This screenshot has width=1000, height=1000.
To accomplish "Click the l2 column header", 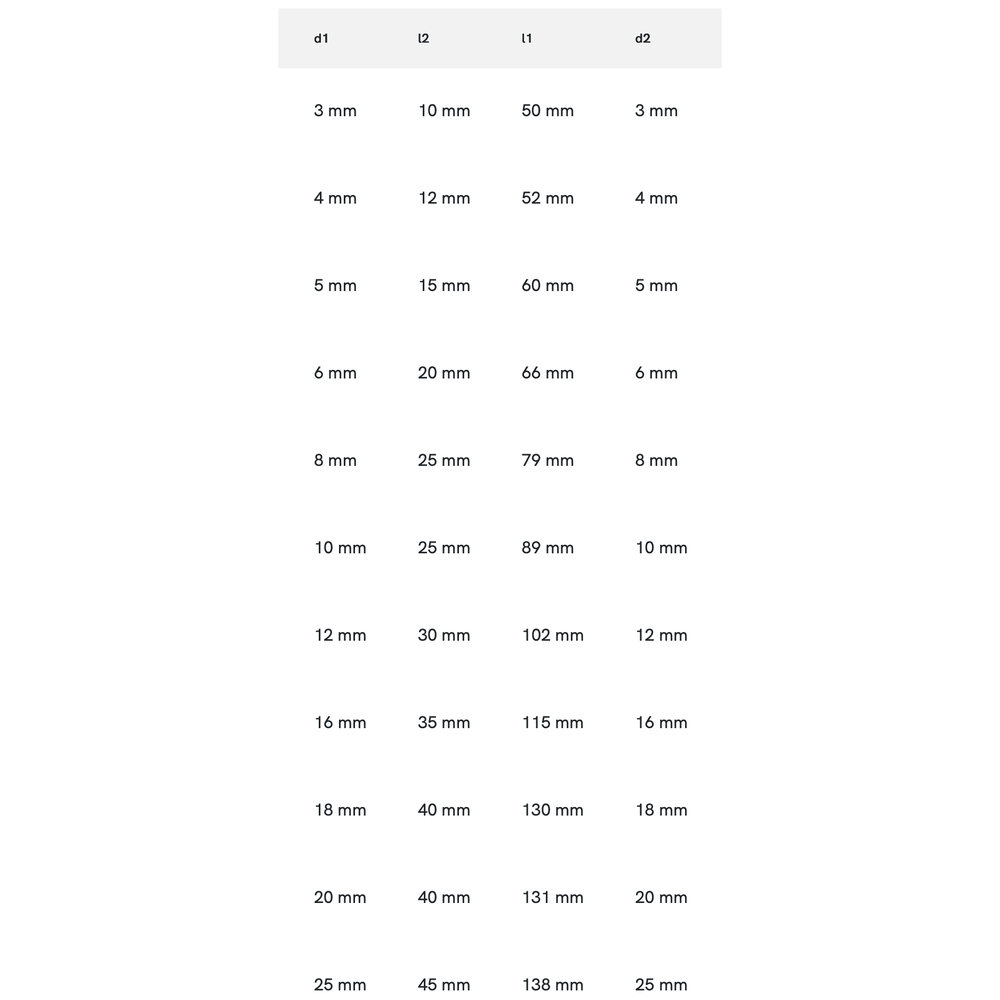I will [x=423, y=39].
